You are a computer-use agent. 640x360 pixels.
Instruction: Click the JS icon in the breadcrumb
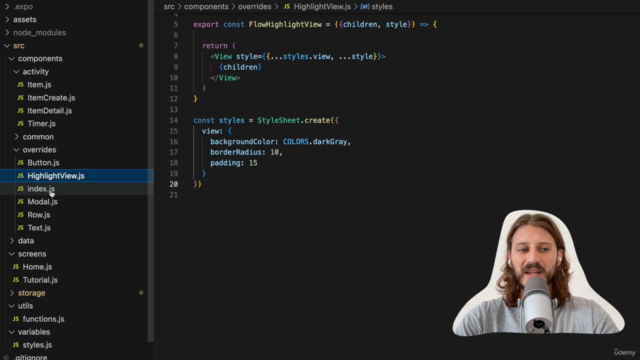(x=287, y=7)
